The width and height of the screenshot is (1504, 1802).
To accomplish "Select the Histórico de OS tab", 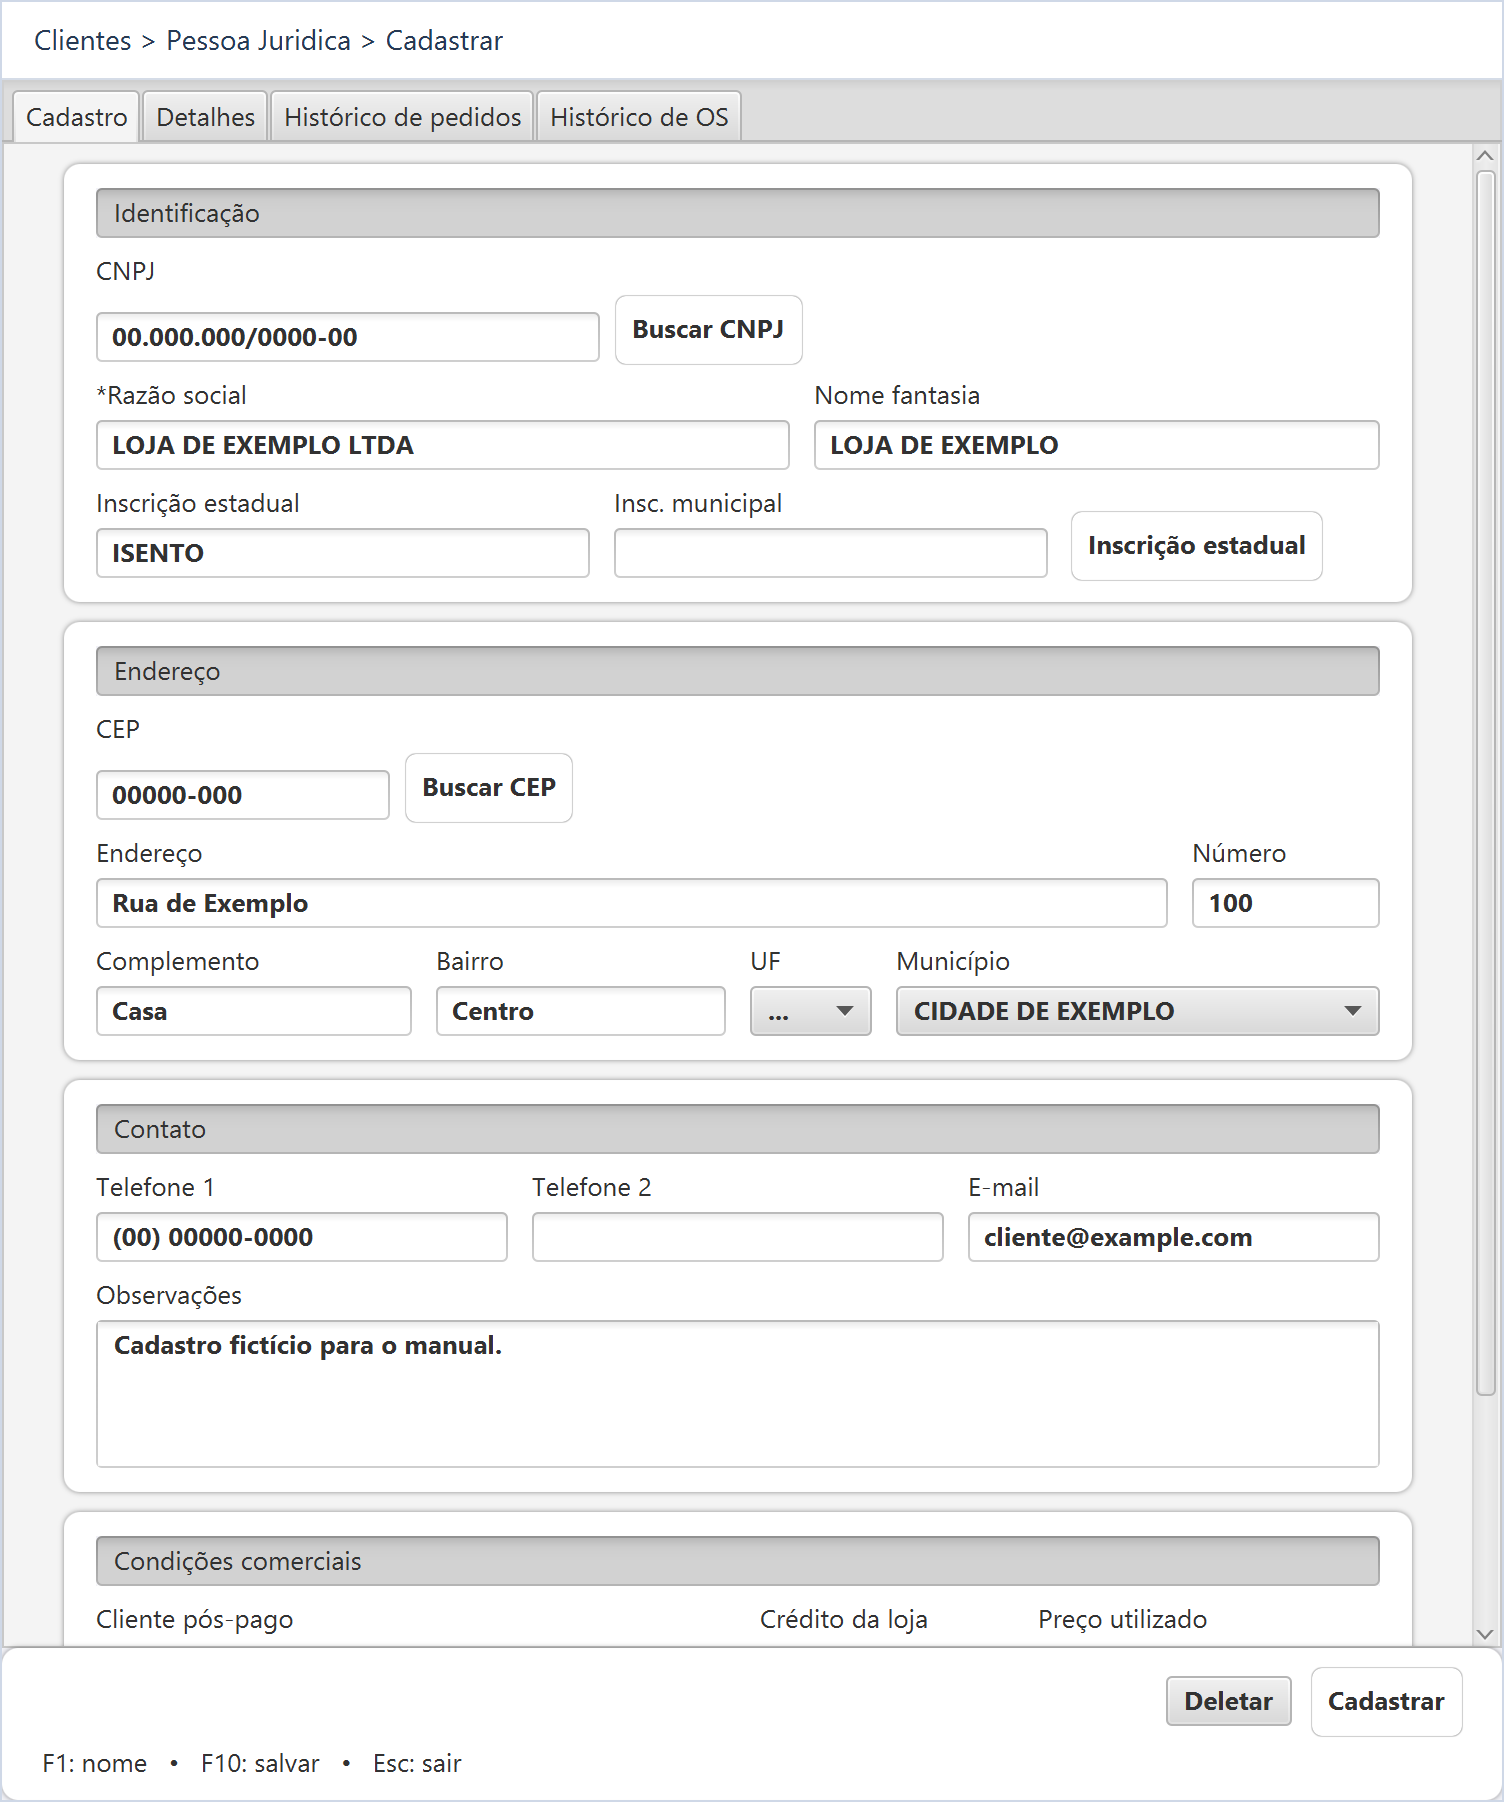I will coord(639,117).
